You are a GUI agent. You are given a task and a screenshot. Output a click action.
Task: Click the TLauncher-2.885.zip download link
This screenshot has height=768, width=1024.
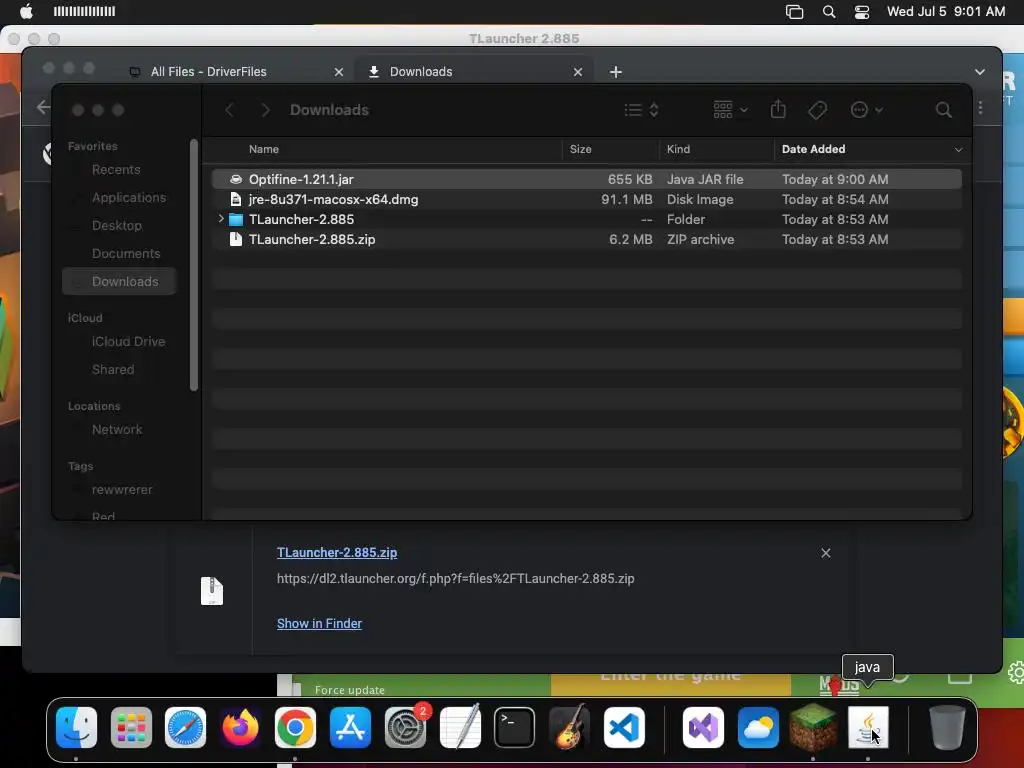point(336,552)
